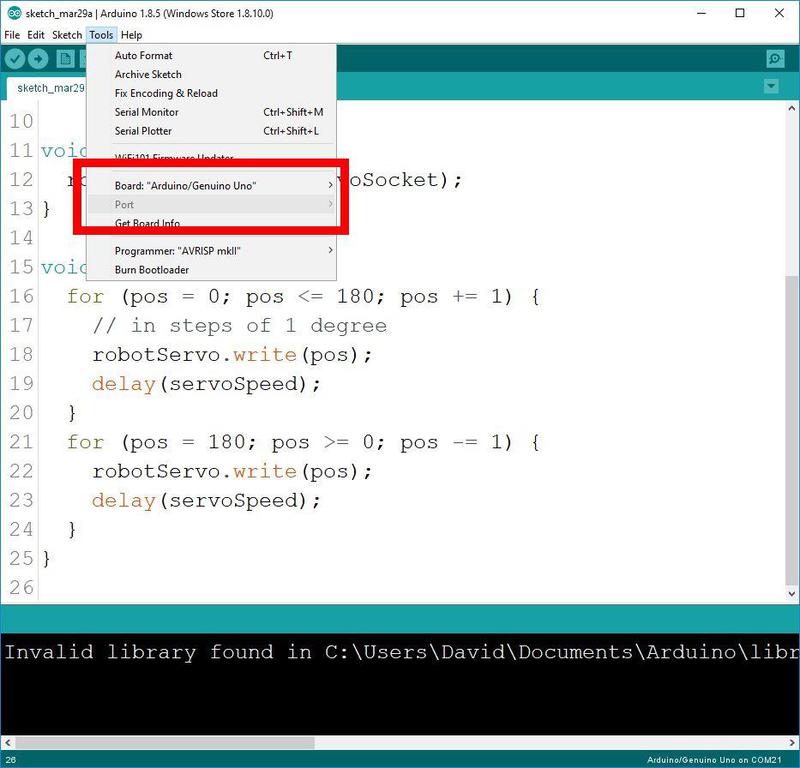Viewport: 800px width, 768px height.
Task: Switch to the sketch_mar29a tab
Action: coord(47,88)
